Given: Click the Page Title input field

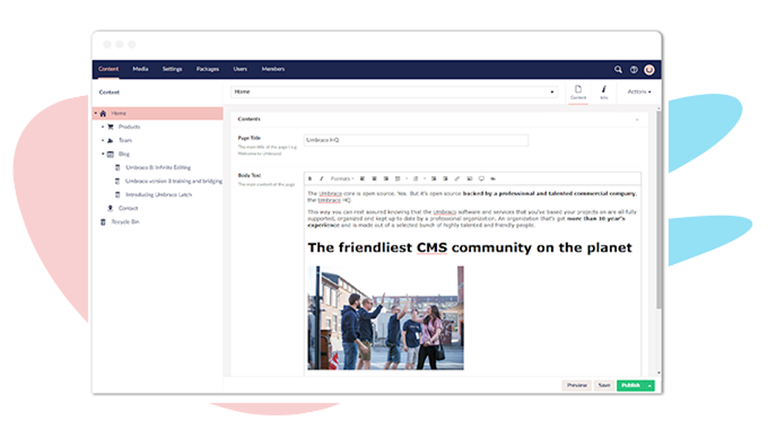Looking at the screenshot, I should [x=416, y=140].
